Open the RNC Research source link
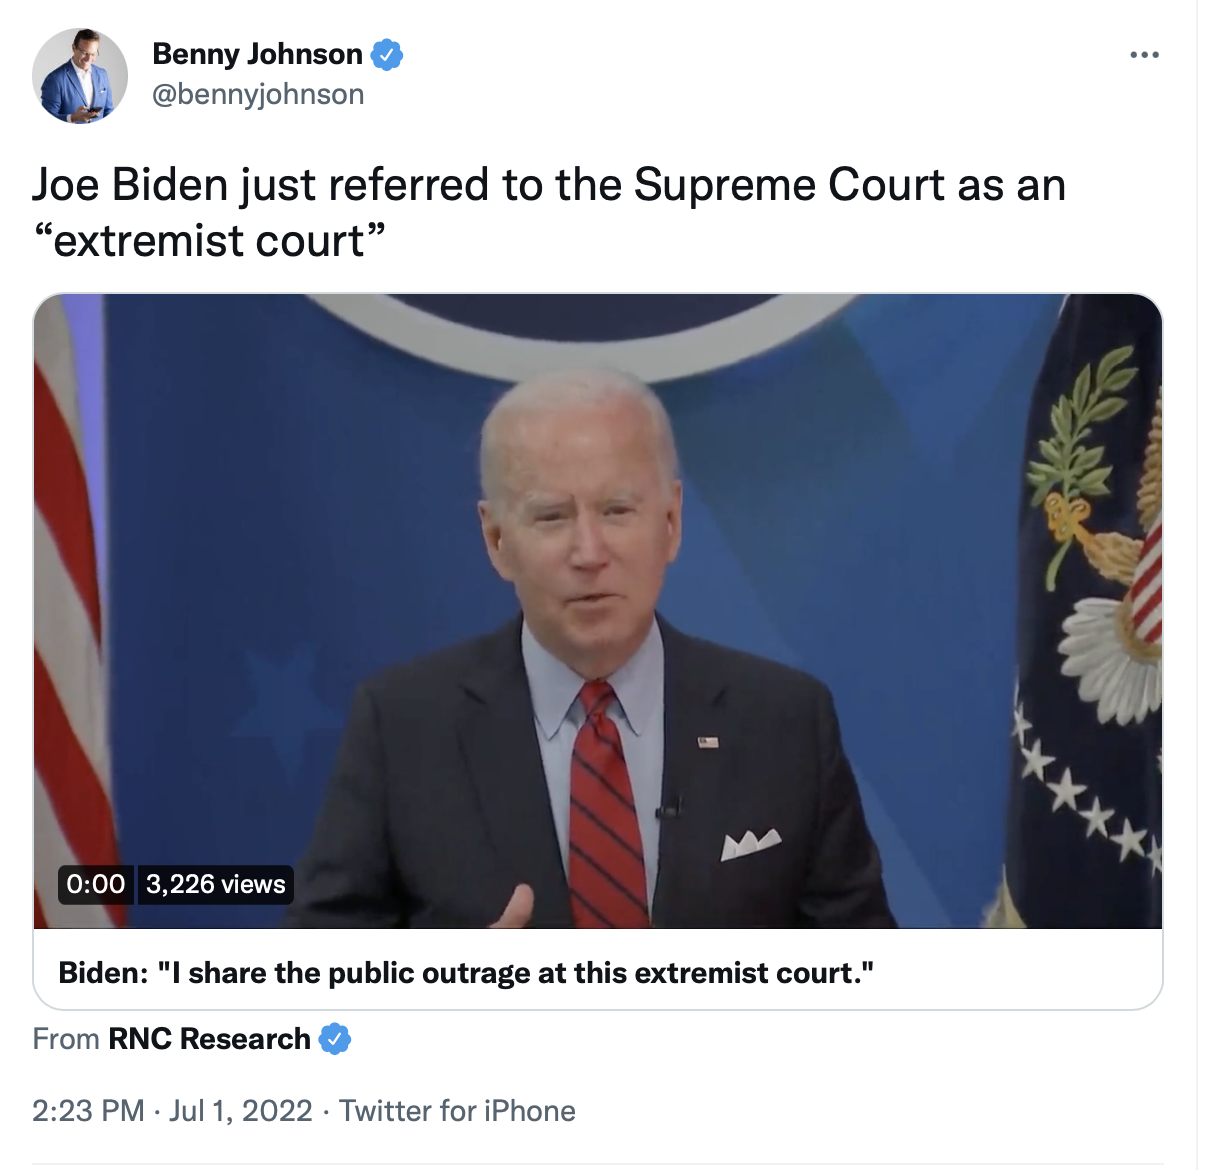 (x=209, y=1039)
